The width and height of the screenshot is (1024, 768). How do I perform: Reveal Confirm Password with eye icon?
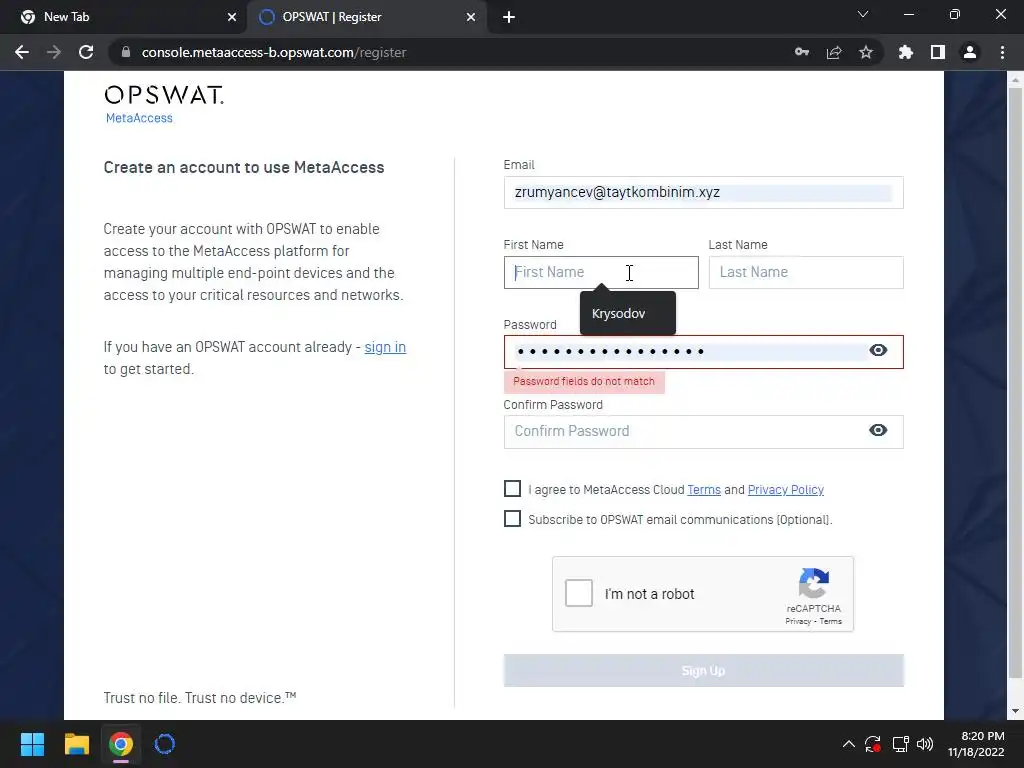pyautogui.click(x=878, y=430)
